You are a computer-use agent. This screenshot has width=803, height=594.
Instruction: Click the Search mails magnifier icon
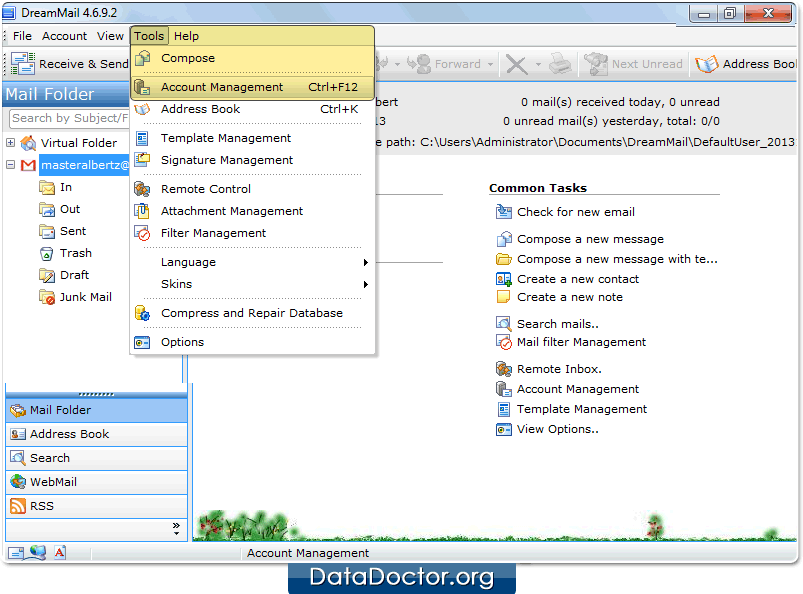click(504, 324)
